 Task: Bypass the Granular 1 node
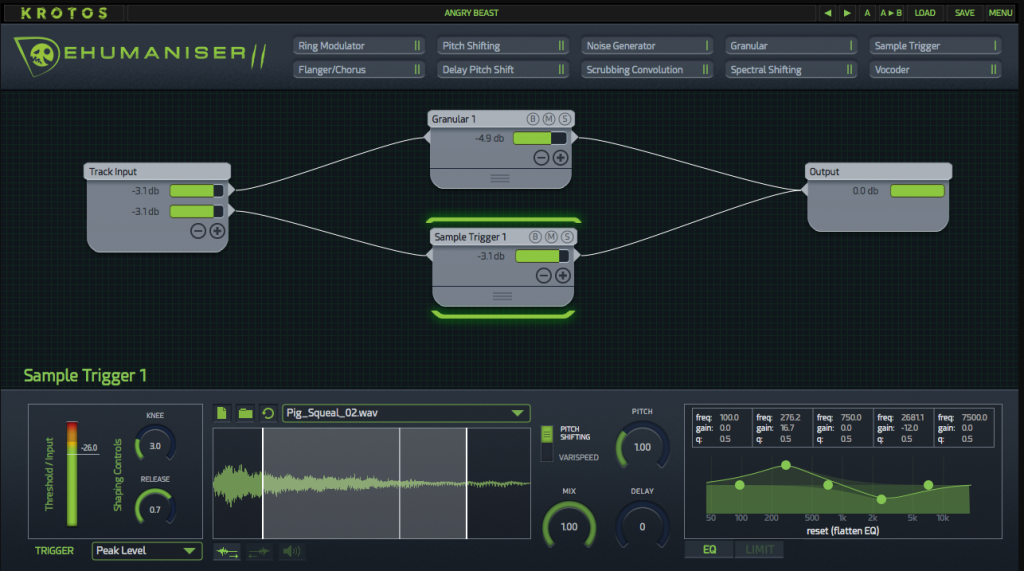point(533,119)
